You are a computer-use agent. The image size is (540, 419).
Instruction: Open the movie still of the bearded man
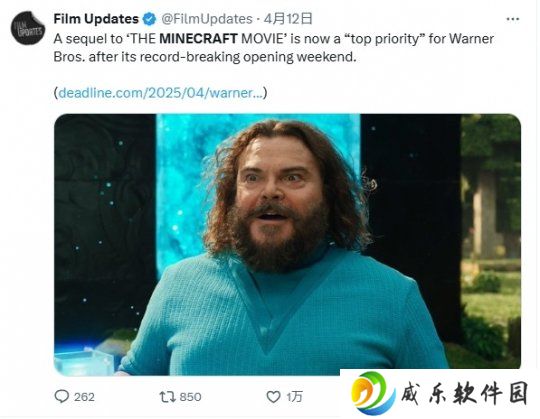point(287,244)
